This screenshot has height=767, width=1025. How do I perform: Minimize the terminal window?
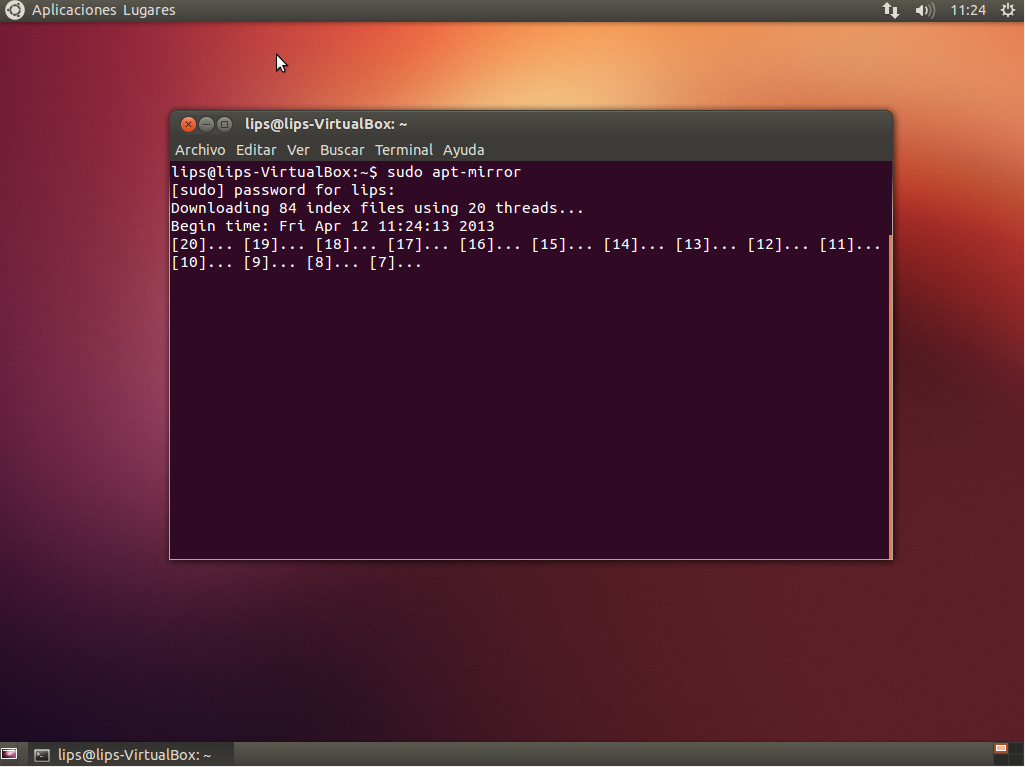tap(206, 125)
